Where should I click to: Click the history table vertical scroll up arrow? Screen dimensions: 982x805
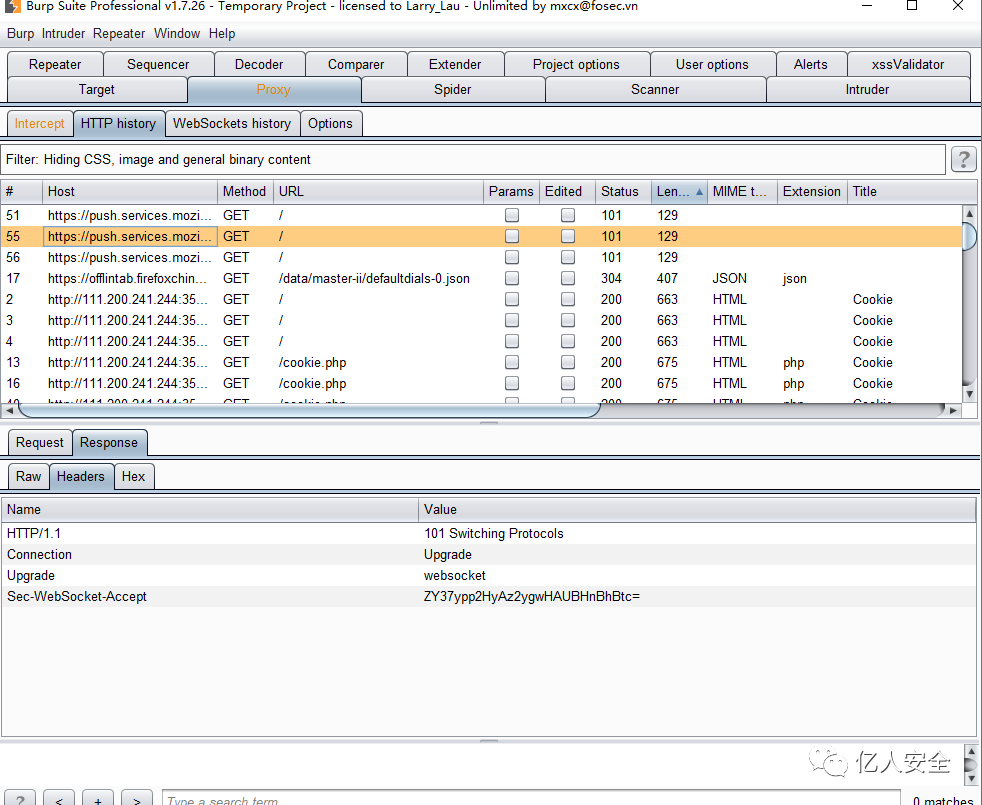pos(969,213)
